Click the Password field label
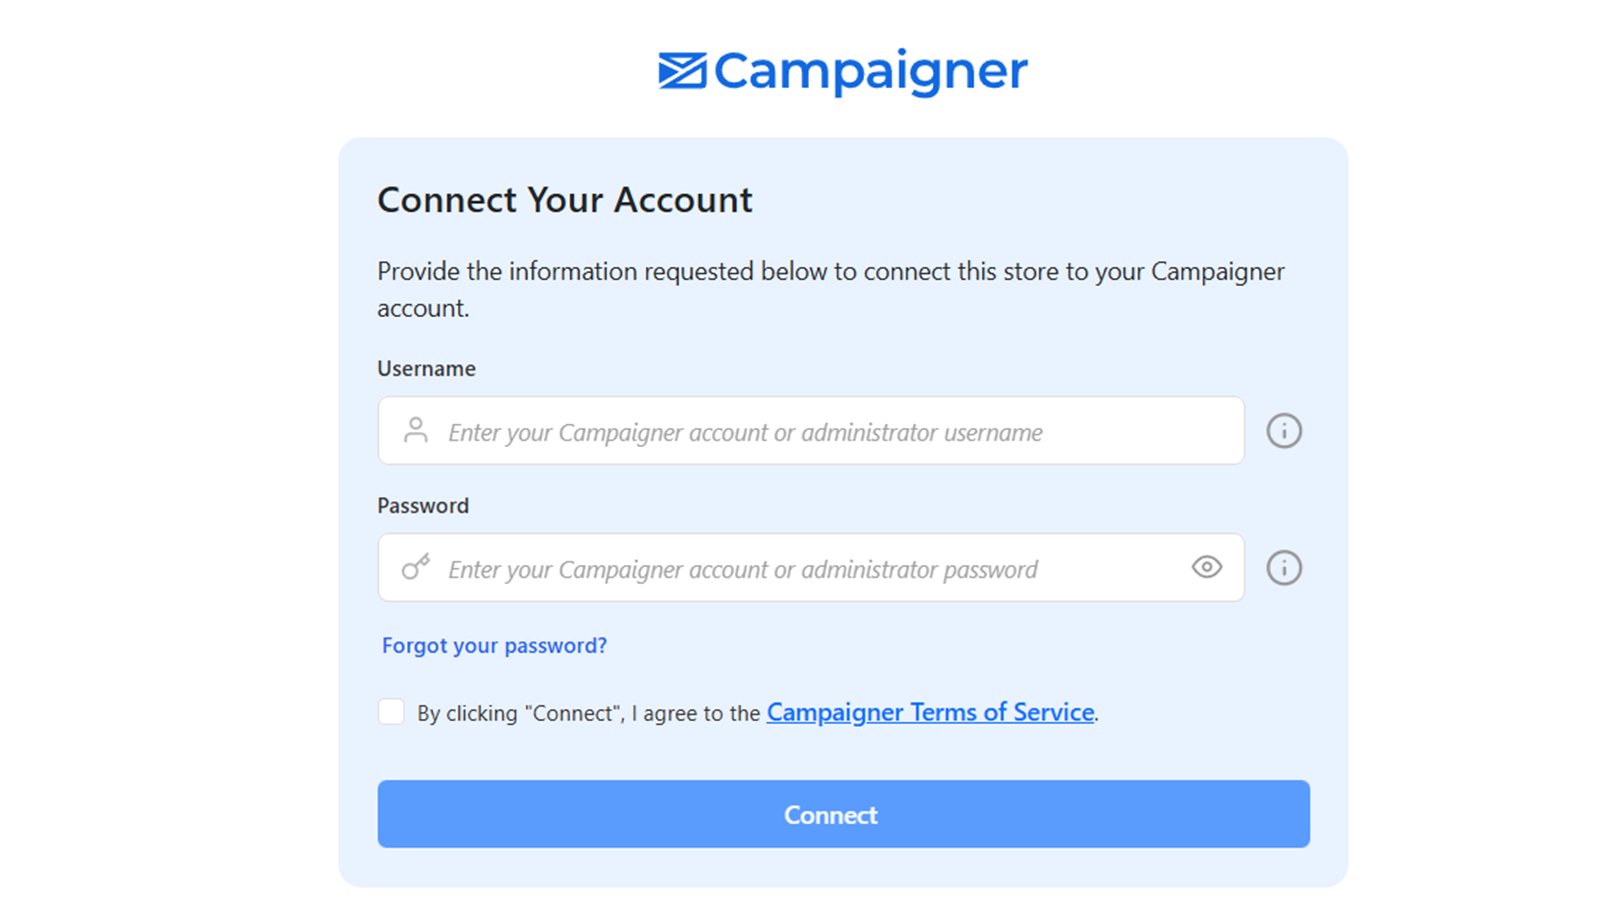This screenshot has height=900, width=1600. pyautogui.click(x=422, y=505)
